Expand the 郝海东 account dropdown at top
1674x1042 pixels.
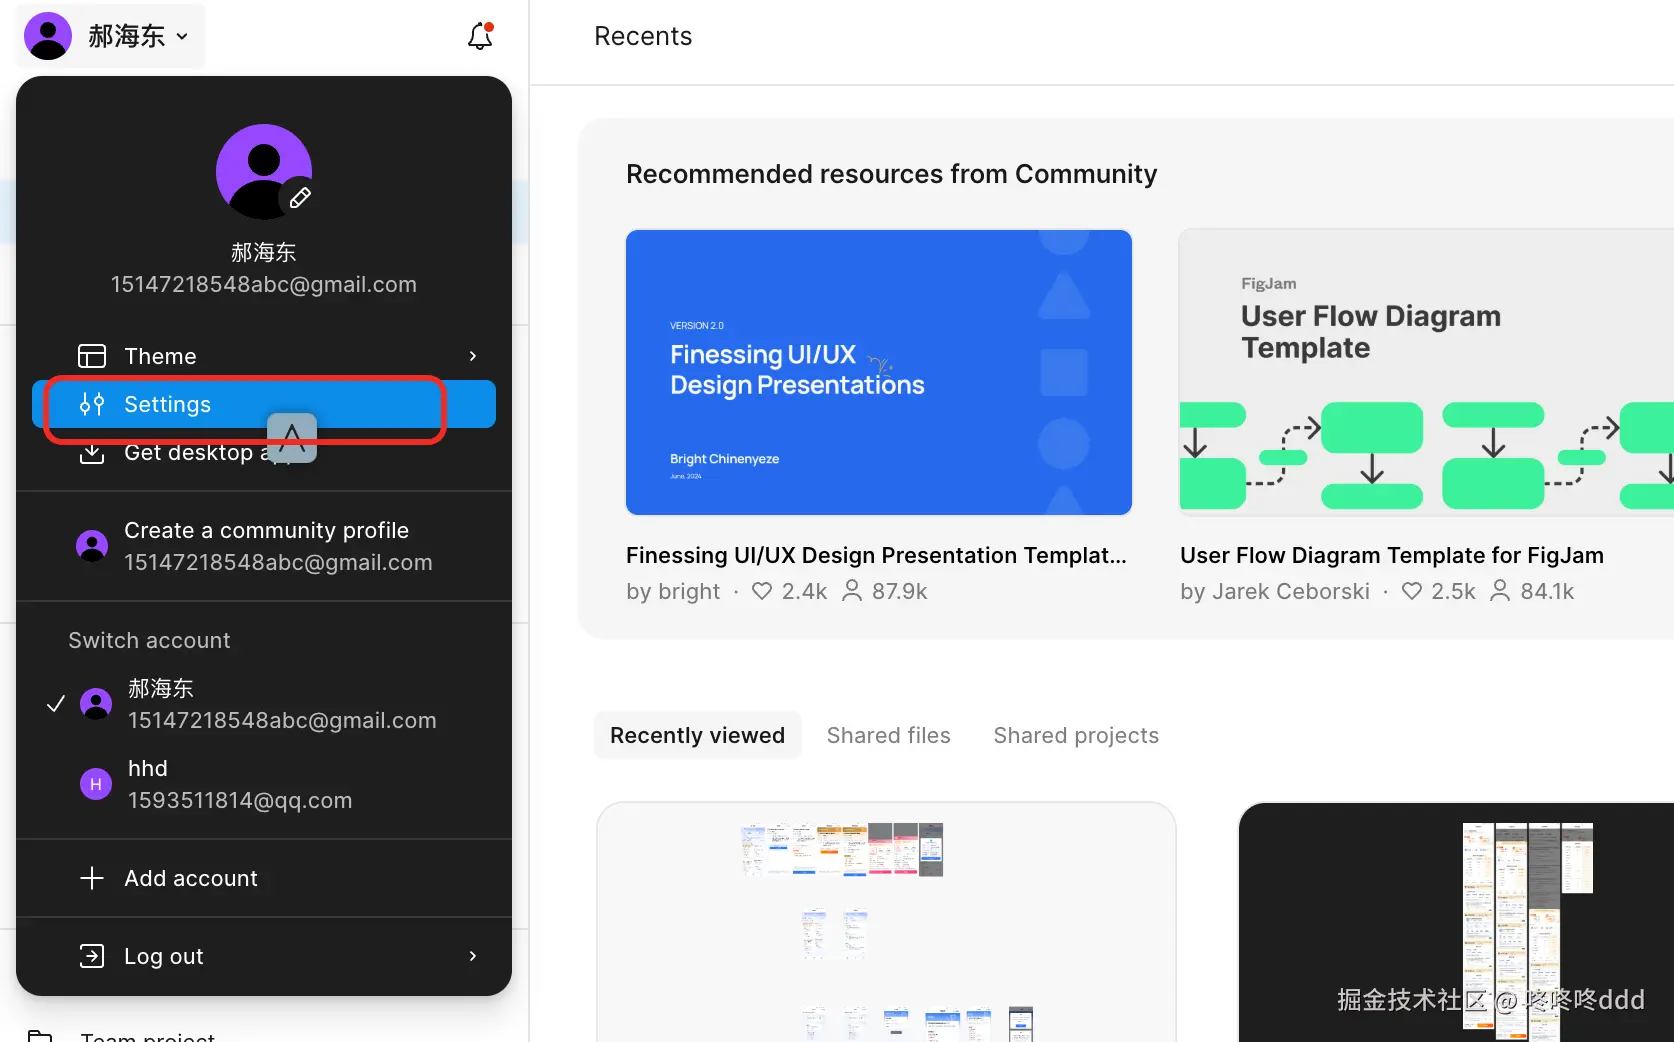110,36
